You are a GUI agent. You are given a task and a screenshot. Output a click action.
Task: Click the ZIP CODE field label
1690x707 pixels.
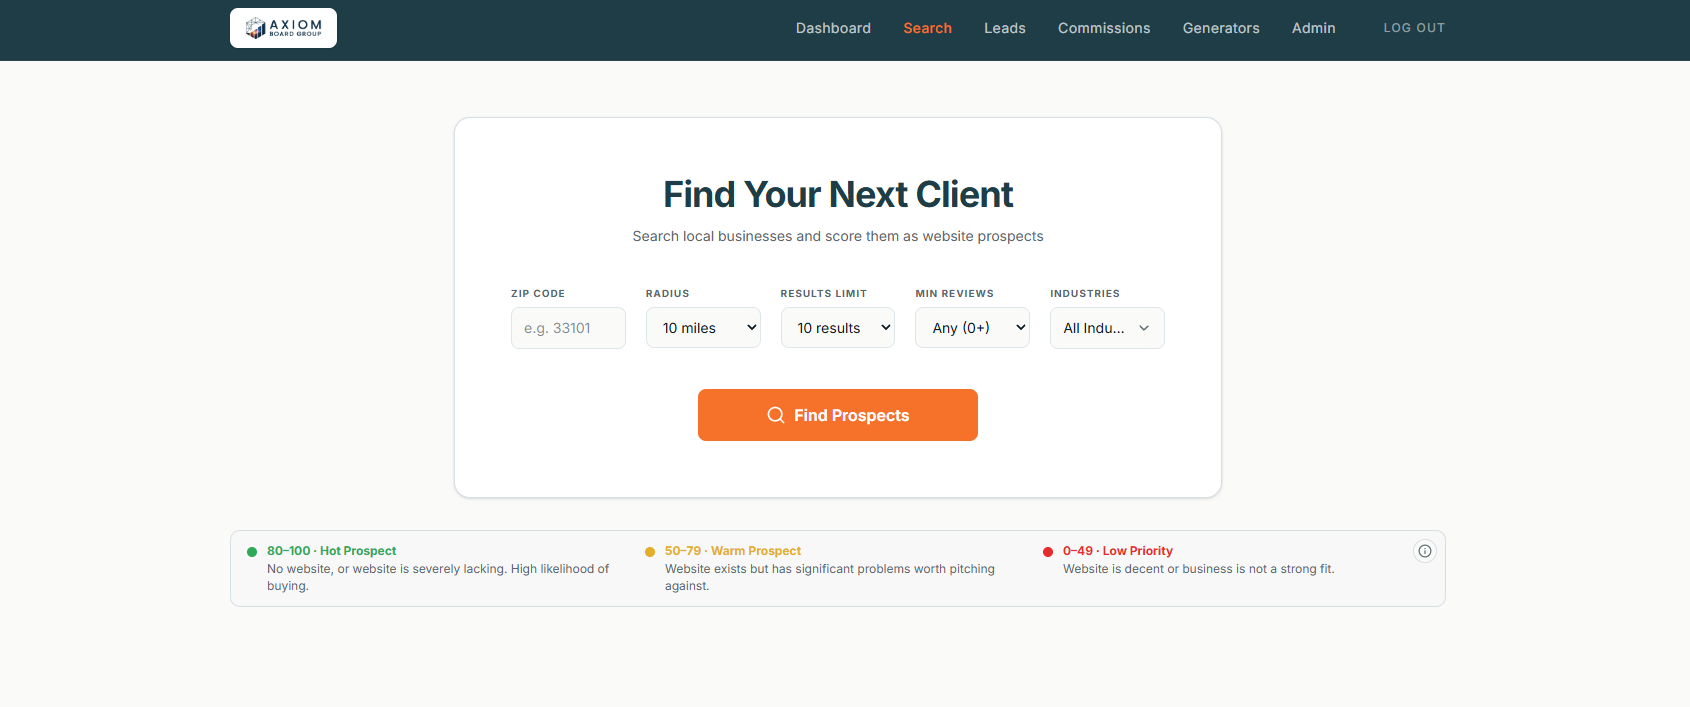pos(538,294)
